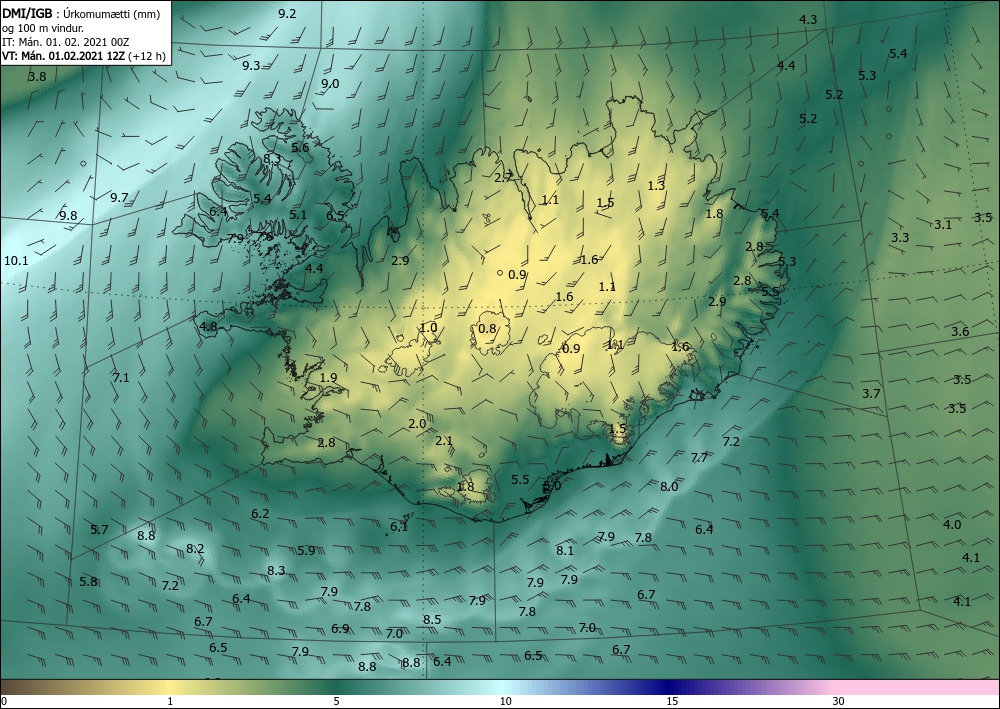Click the 2.0 value in south Iceland
Viewport: 1000px width, 709px height.
417,424
